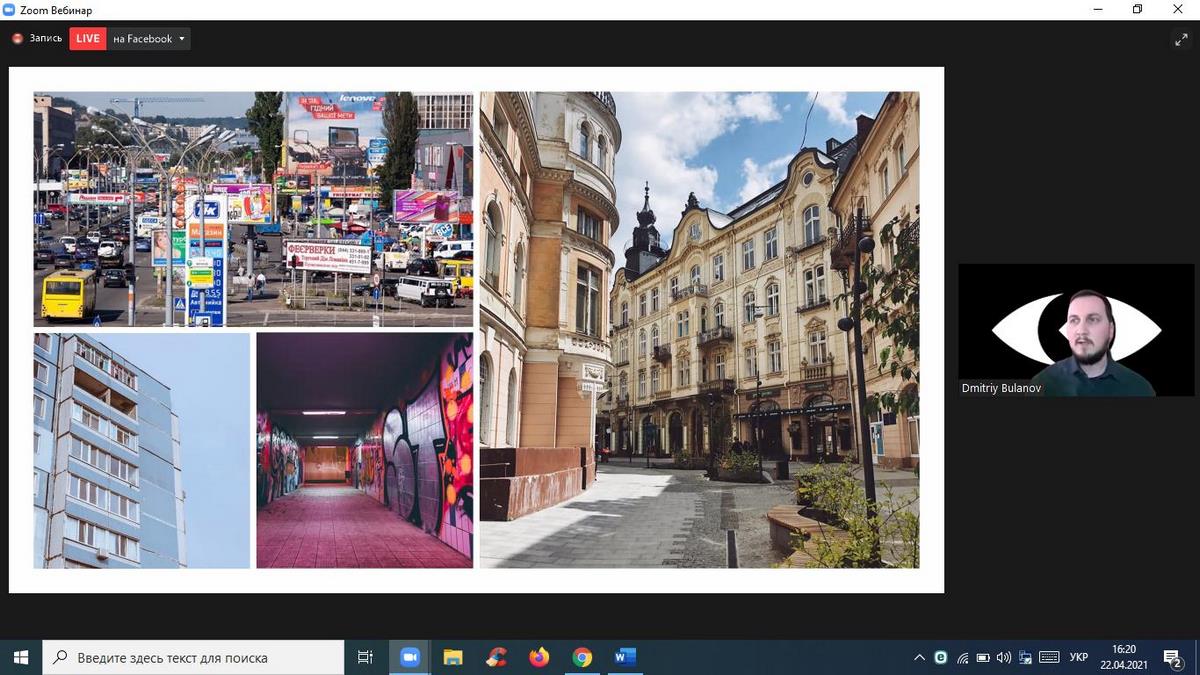Open the volume control in system tray
This screenshot has height=675, width=1200.
1004,657
